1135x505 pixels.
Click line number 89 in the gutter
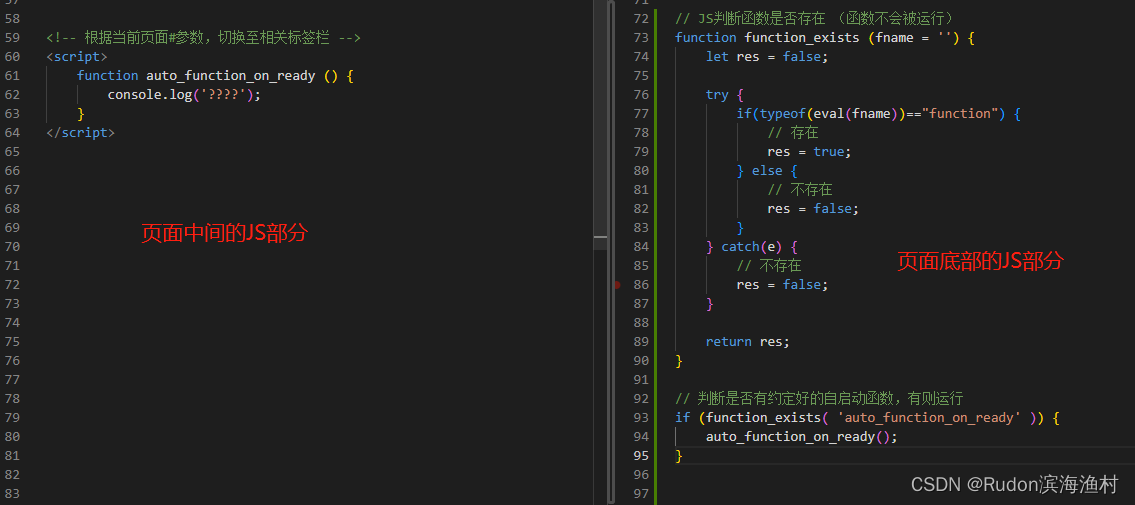click(x=641, y=341)
